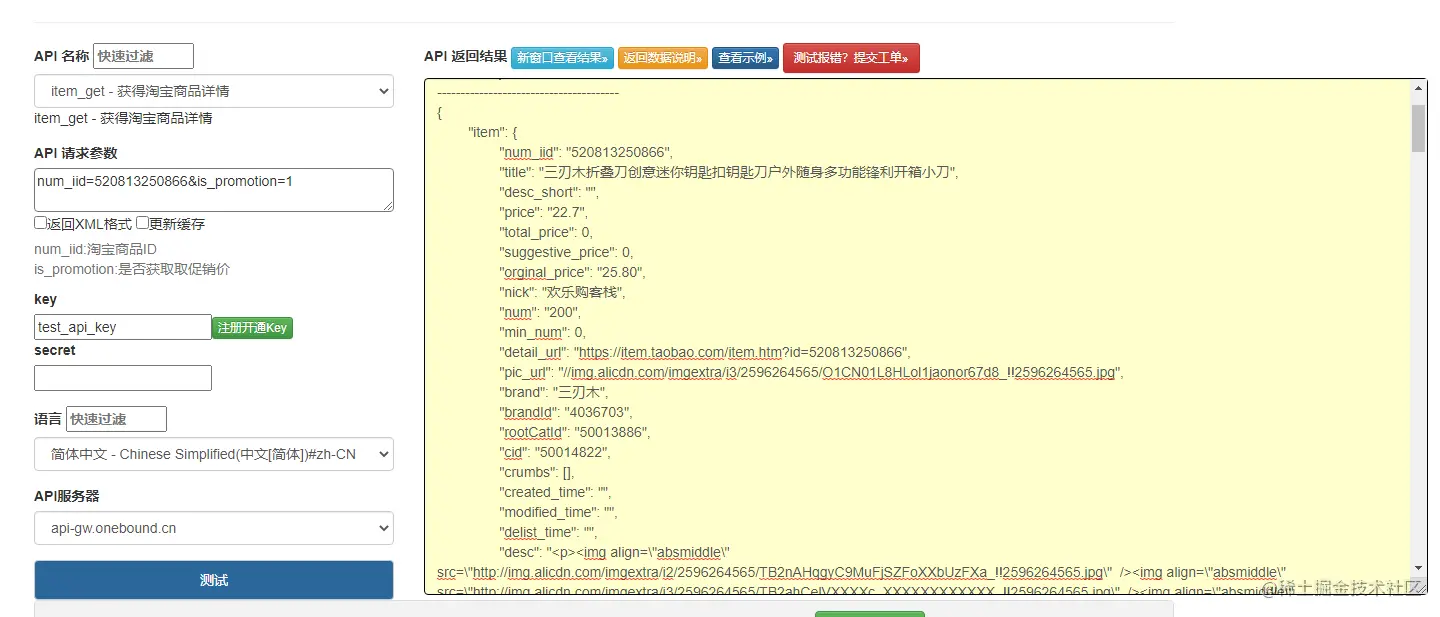Click the "created_time" line
Screen dimensions: 1440x617
click(x=555, y=492)
